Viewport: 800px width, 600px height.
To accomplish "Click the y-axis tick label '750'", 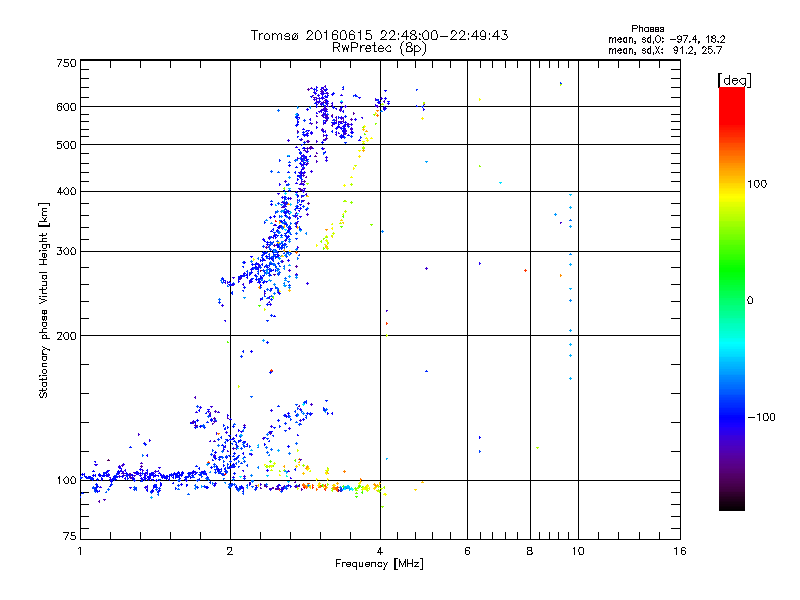I will click(67, 63).
